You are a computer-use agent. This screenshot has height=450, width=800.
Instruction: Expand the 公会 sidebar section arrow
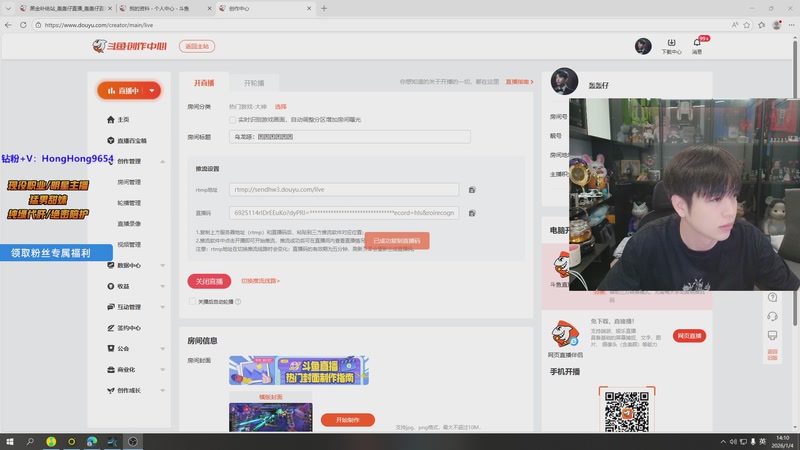coord(163,348)
